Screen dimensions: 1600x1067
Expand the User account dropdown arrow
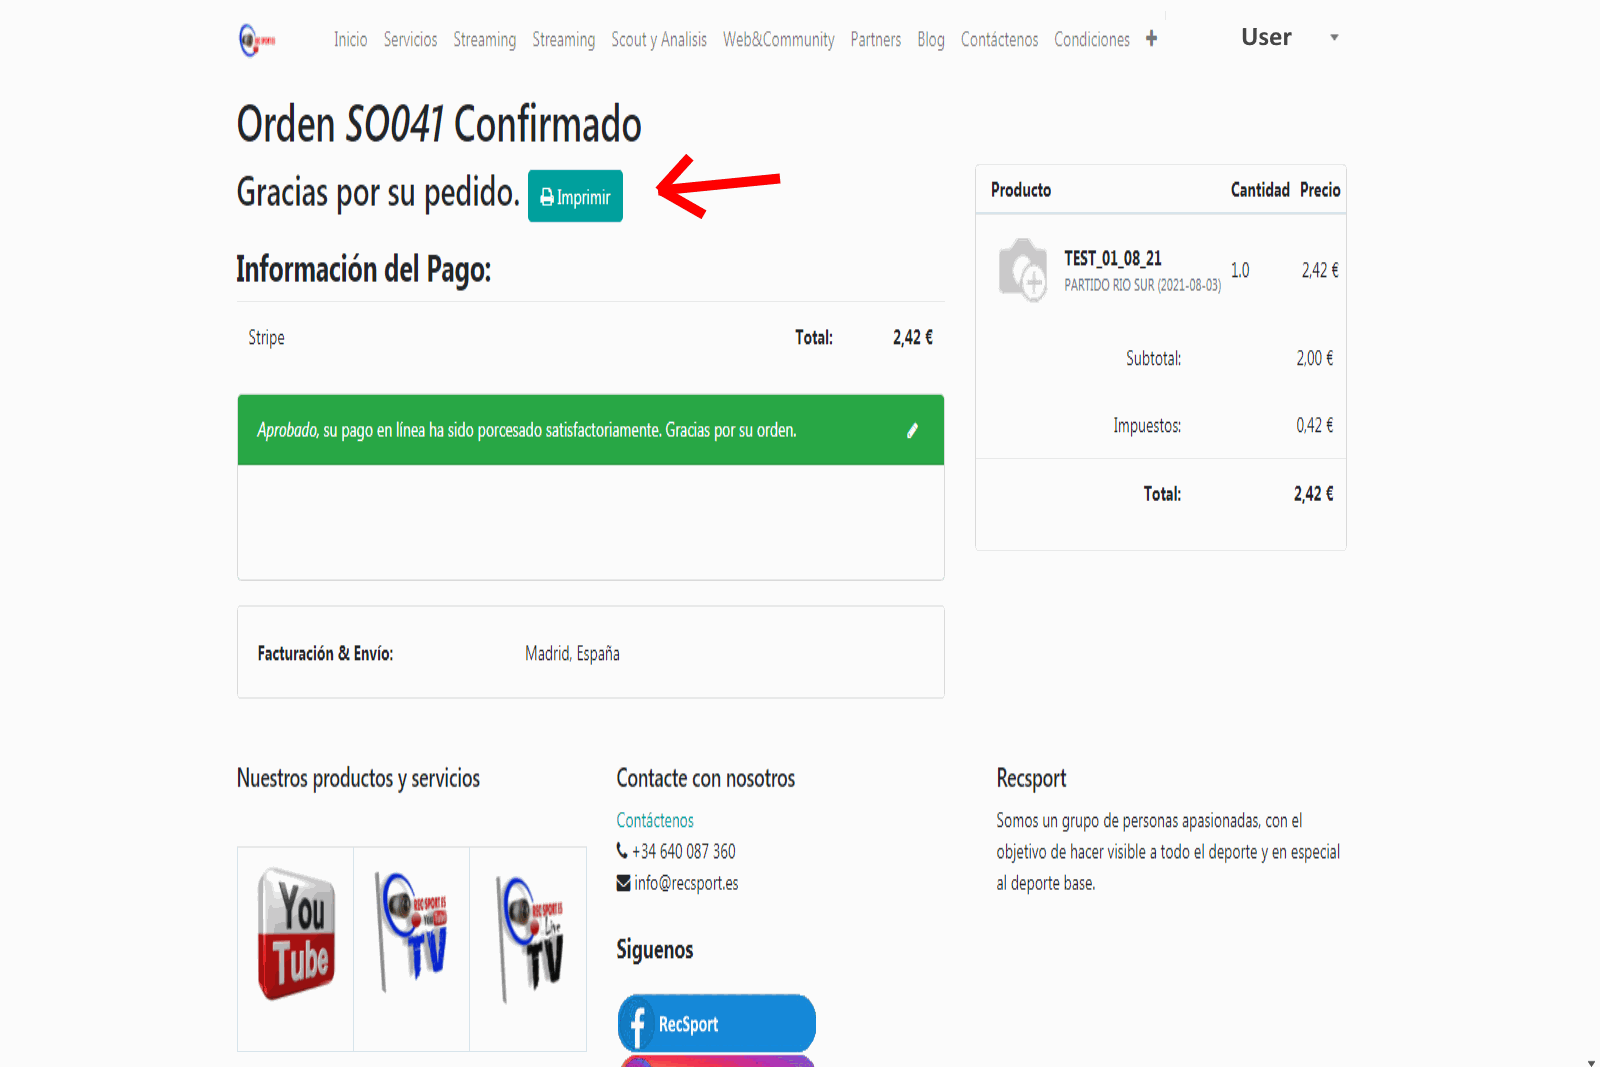[1334, 38]
